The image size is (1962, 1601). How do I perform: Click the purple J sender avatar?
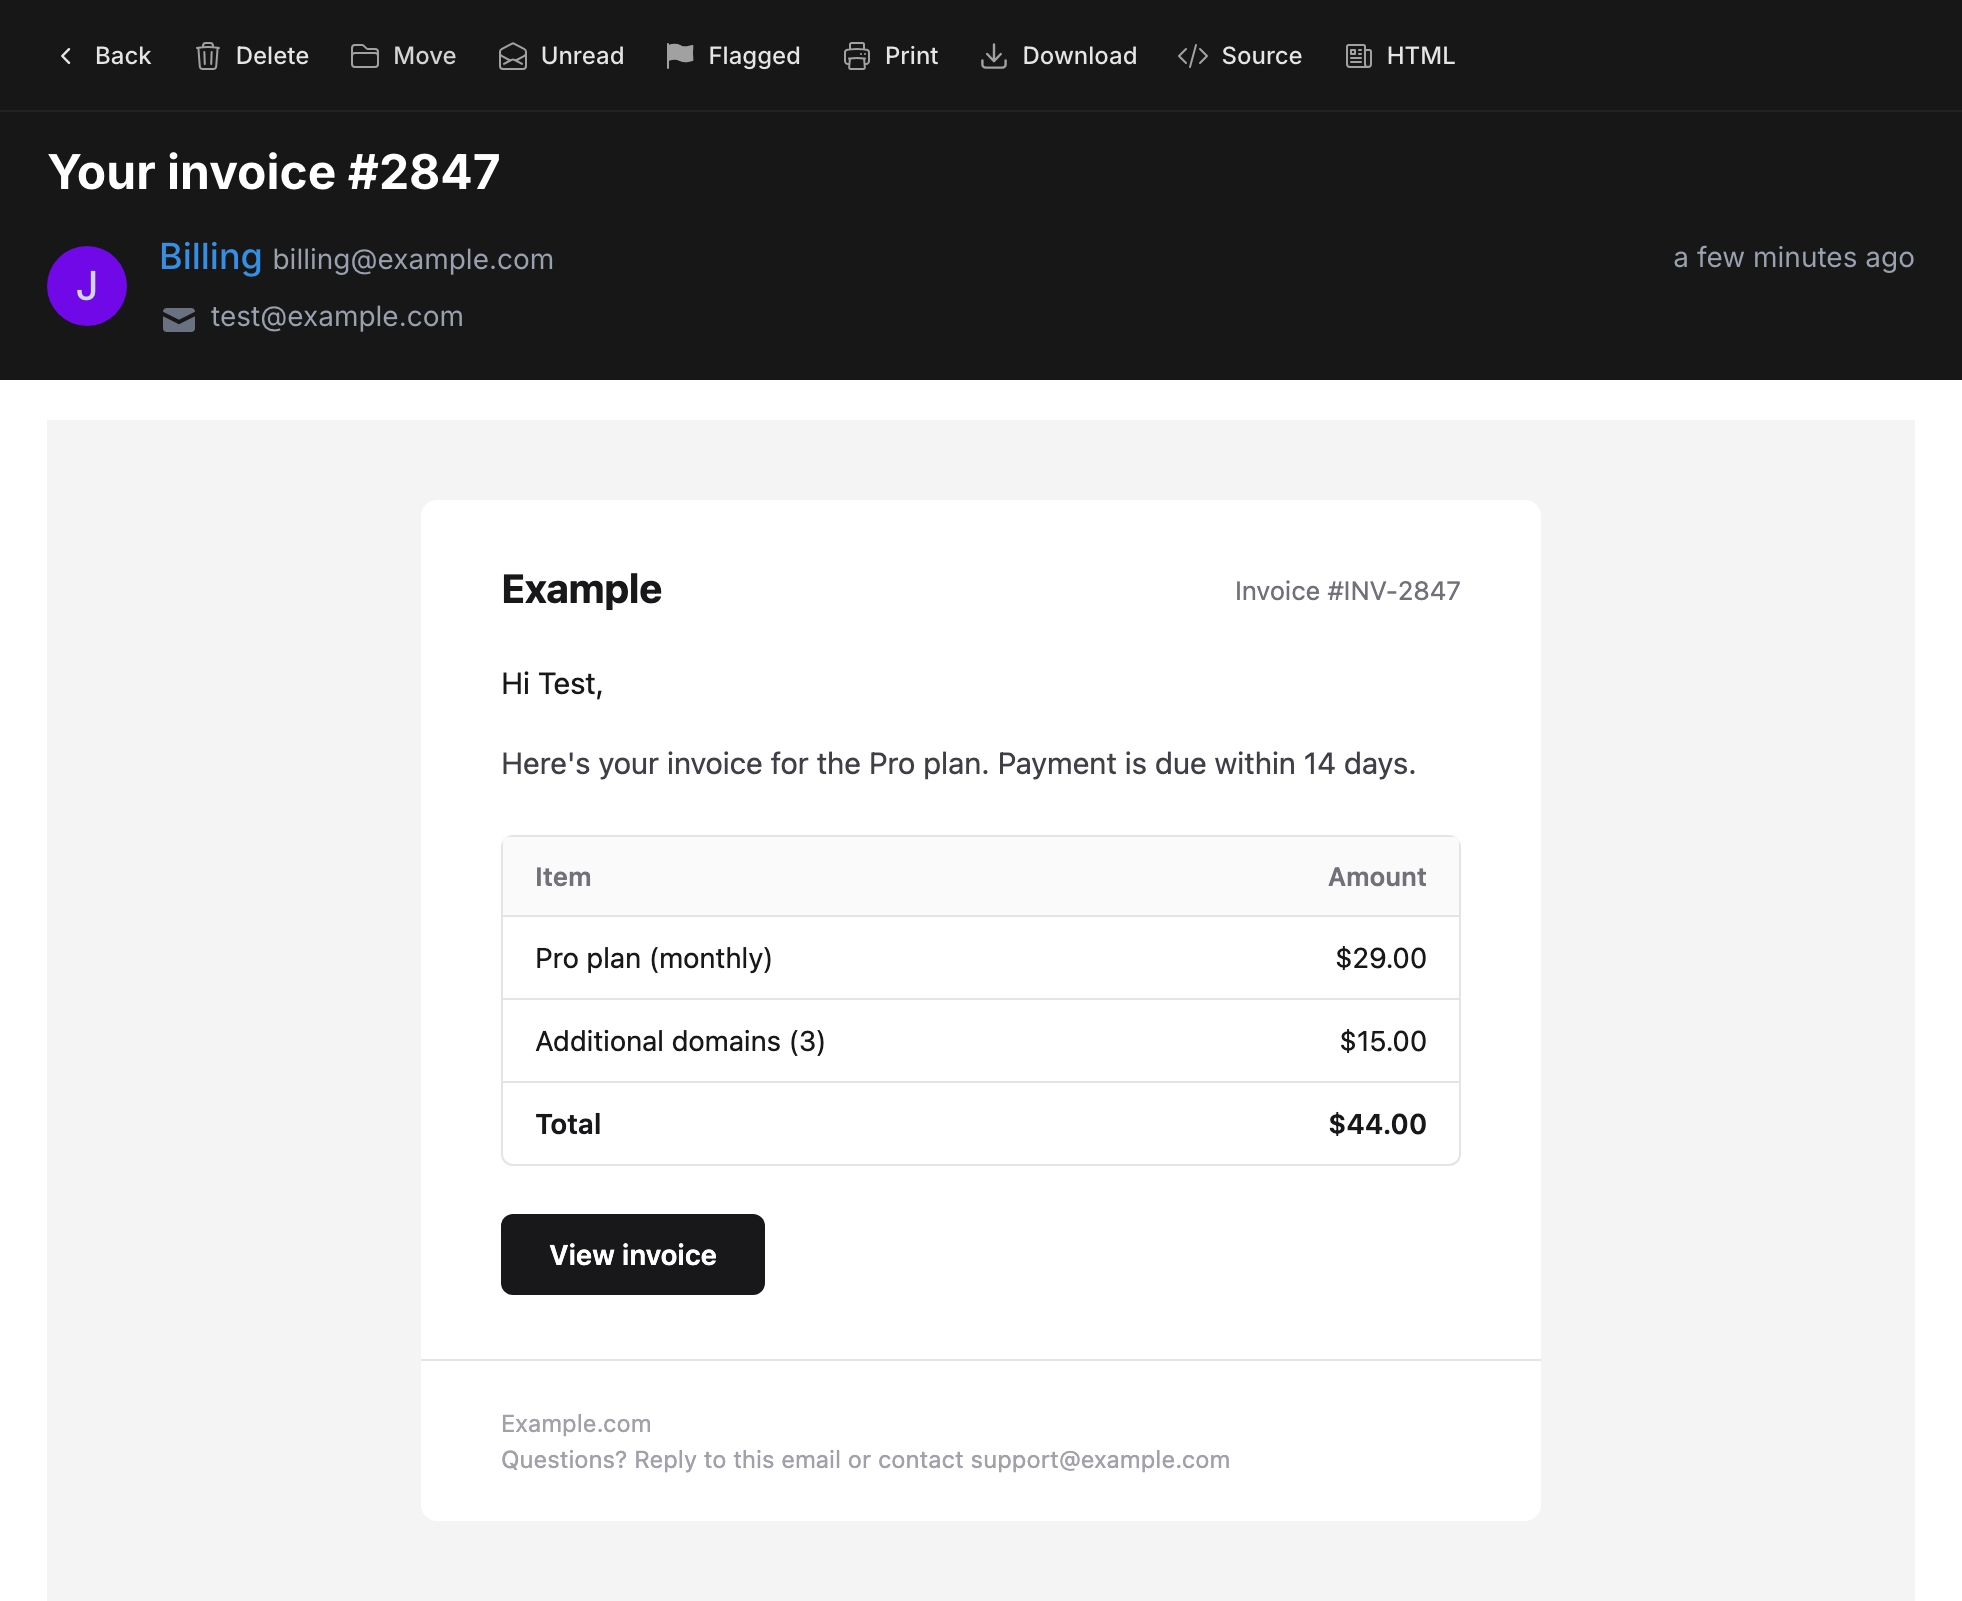coord(87,286)
